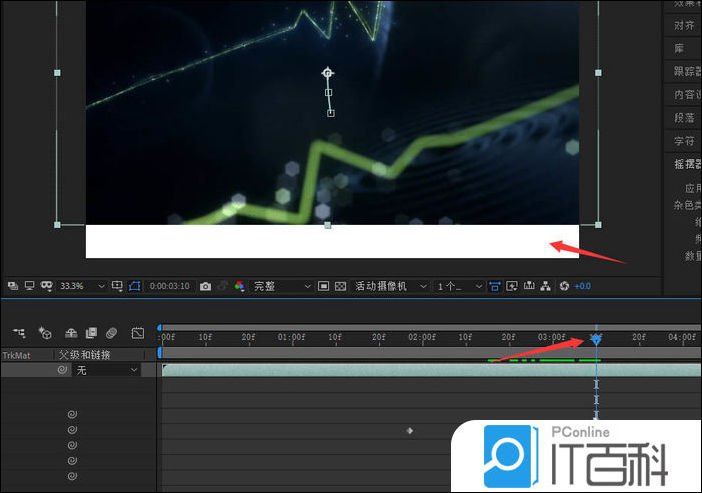Select the teal layer duration bar
This screenshot has width=702, height=493.
(x=432, y=370)
